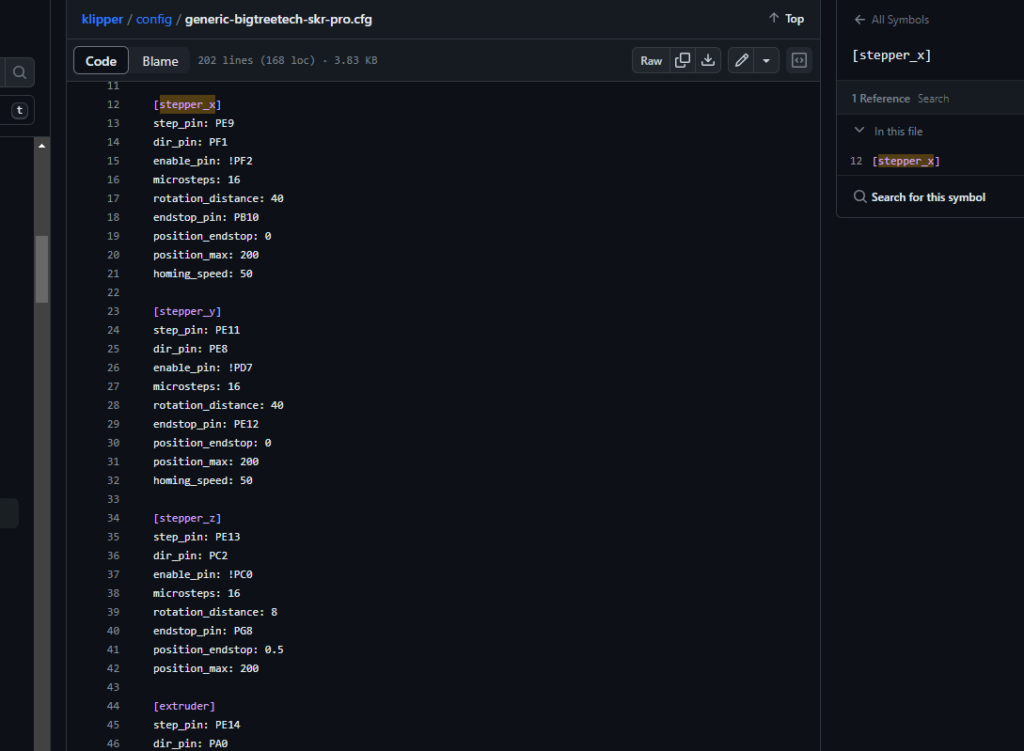Click 'step_pin: PE11' line

coord(197,330)
